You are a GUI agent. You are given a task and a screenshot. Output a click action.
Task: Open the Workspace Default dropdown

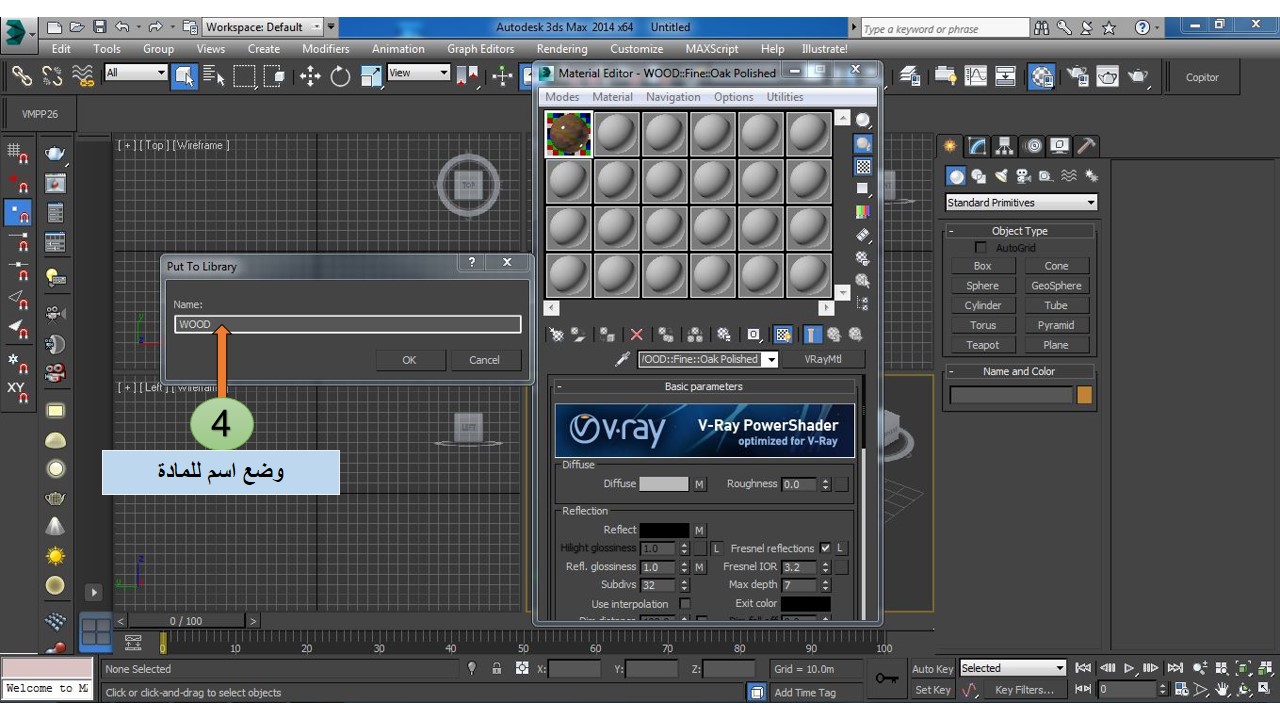tap(264, 27)
